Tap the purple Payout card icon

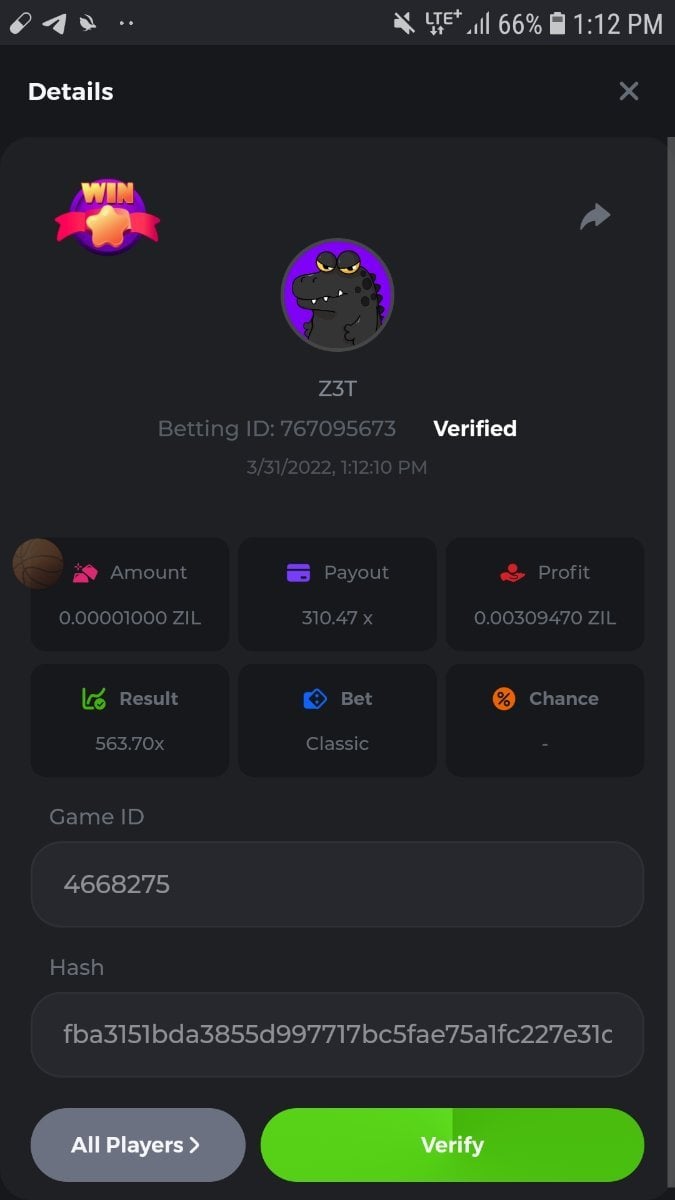tap(298, 573)
